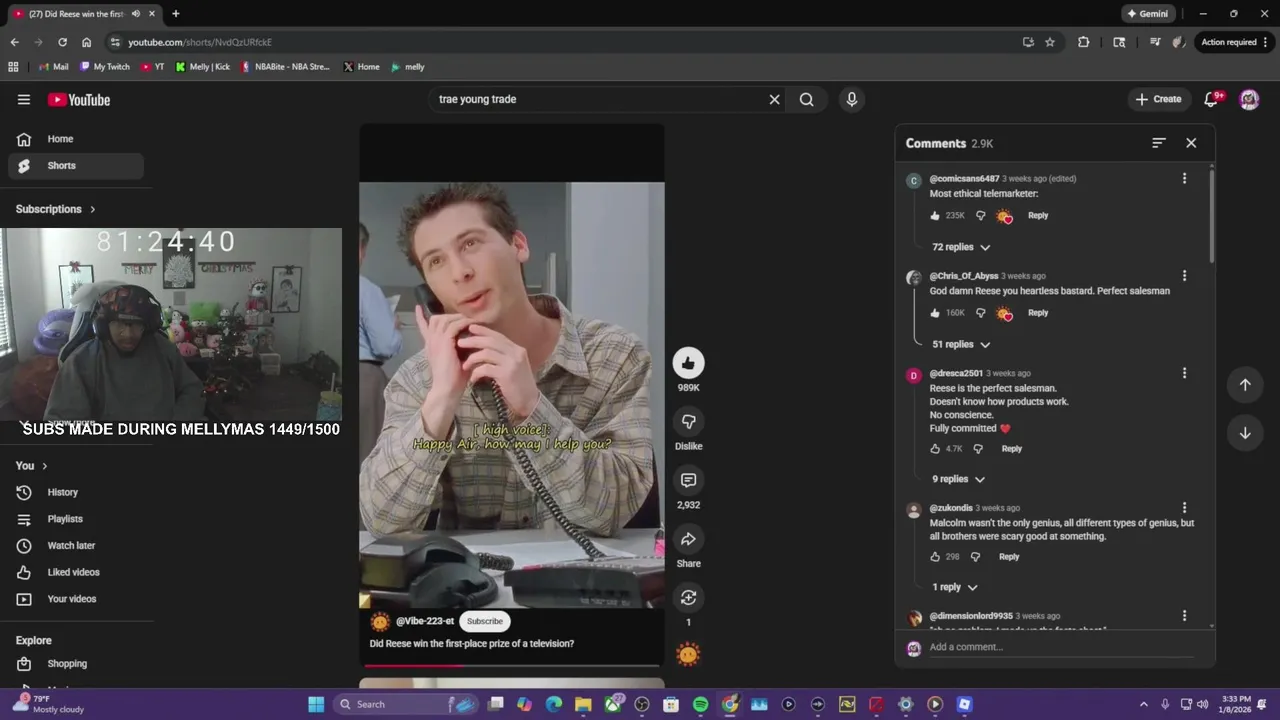Go to the next Short arrow

point(1245,433)
